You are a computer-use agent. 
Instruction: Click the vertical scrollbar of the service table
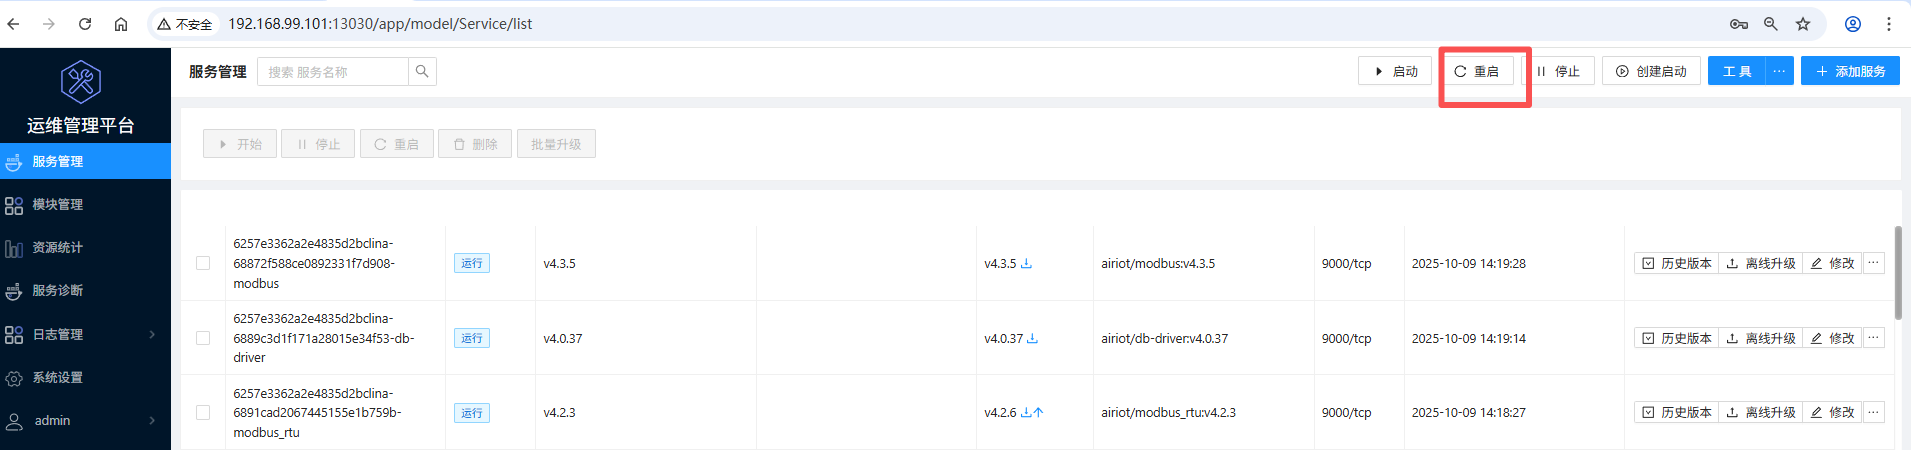1898,272
